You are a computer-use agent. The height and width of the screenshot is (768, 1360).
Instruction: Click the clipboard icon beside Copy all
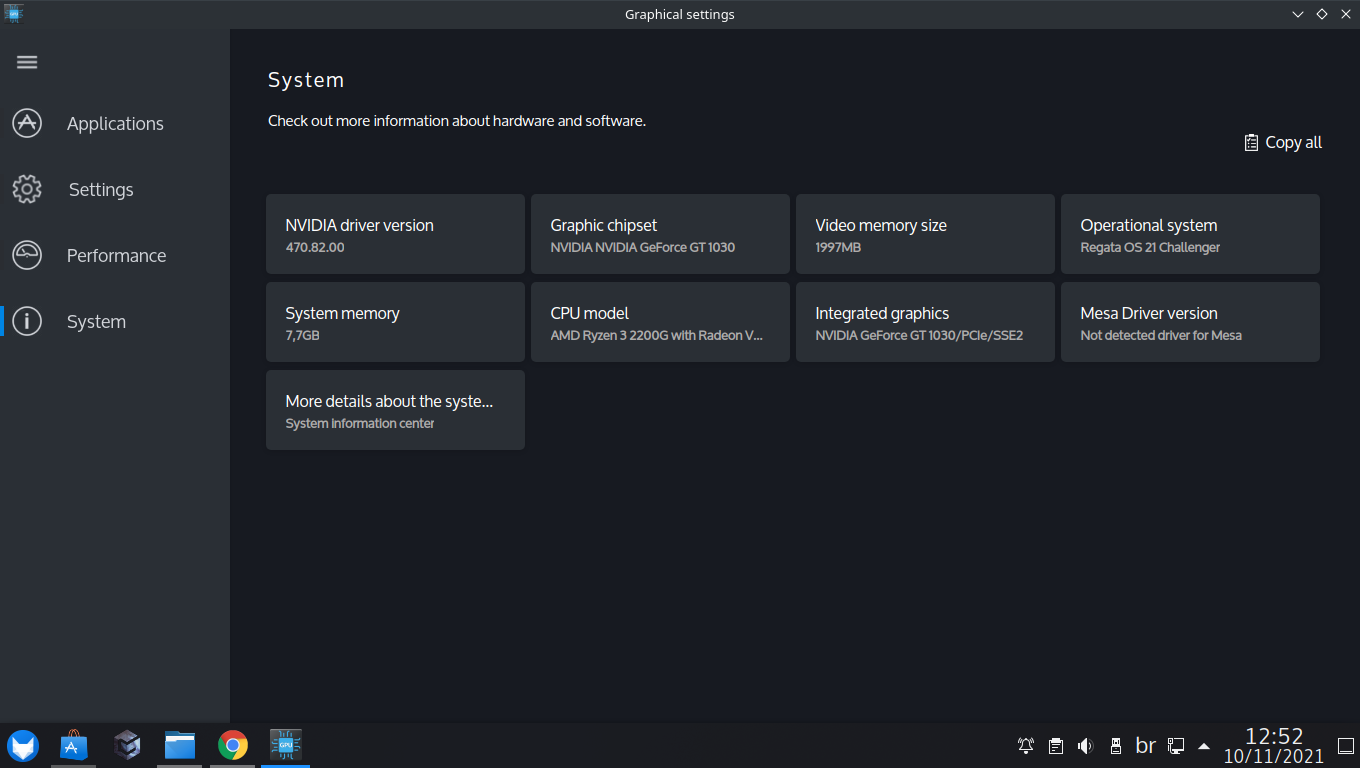click(x=1251, y=143)
